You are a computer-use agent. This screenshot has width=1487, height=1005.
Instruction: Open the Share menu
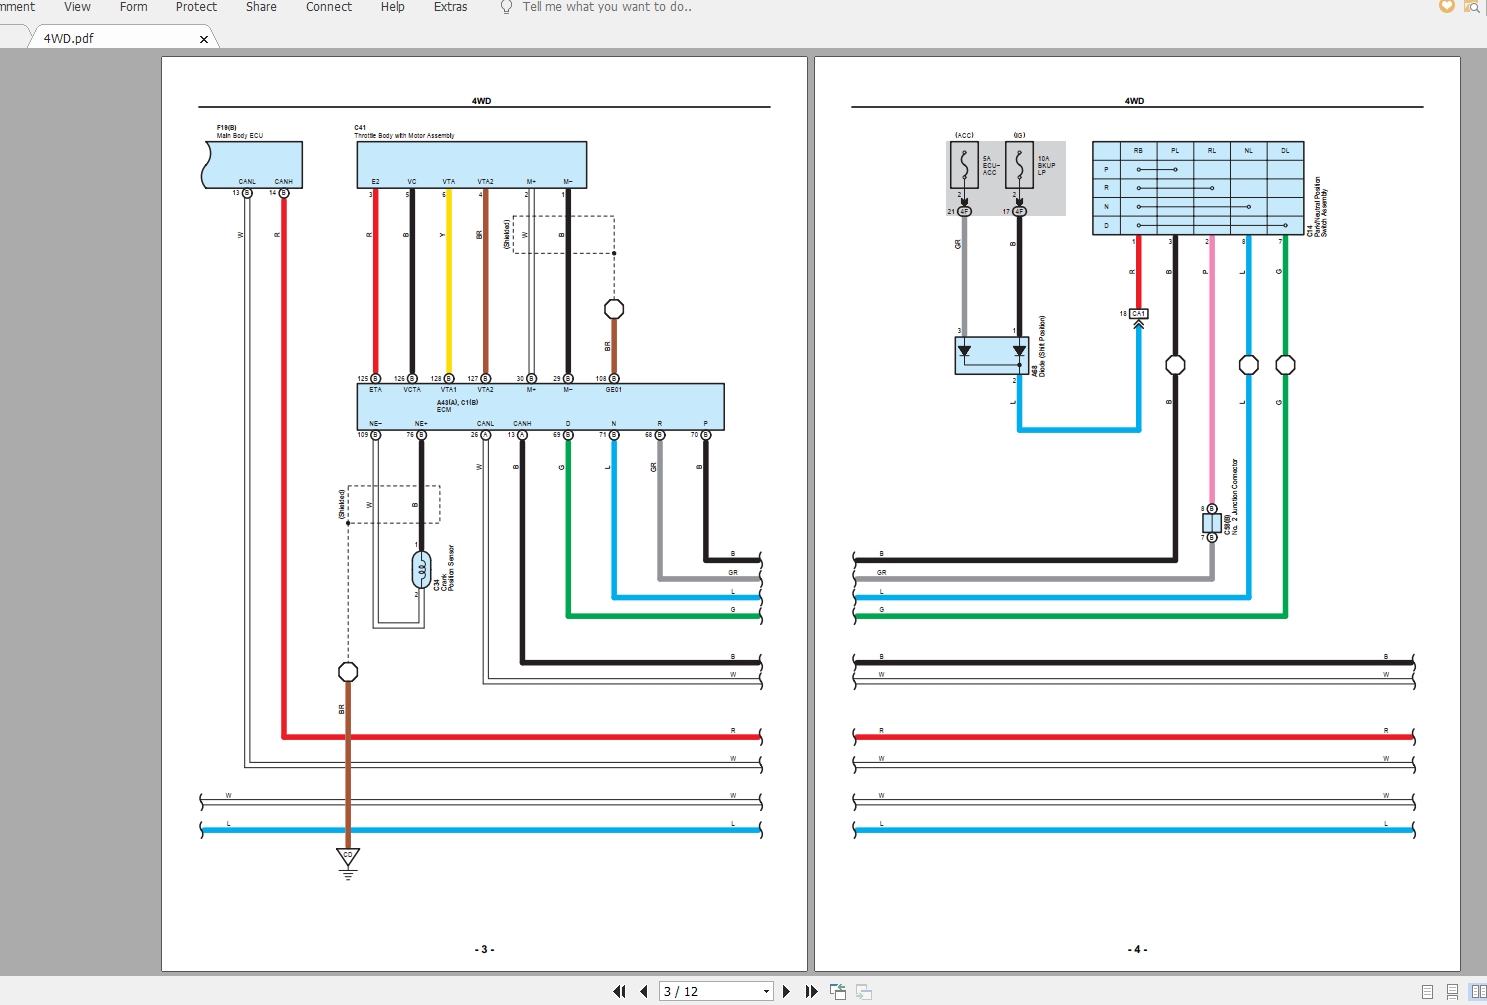tap(261, 7)
